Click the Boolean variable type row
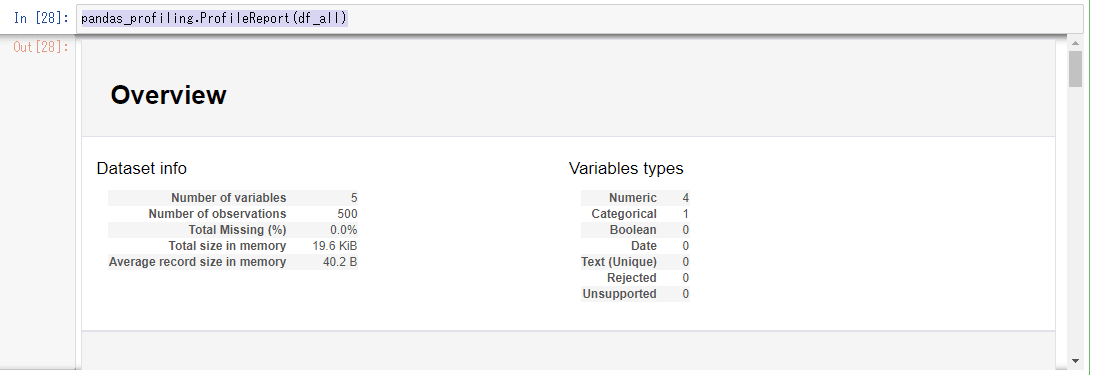 point(636,230)
